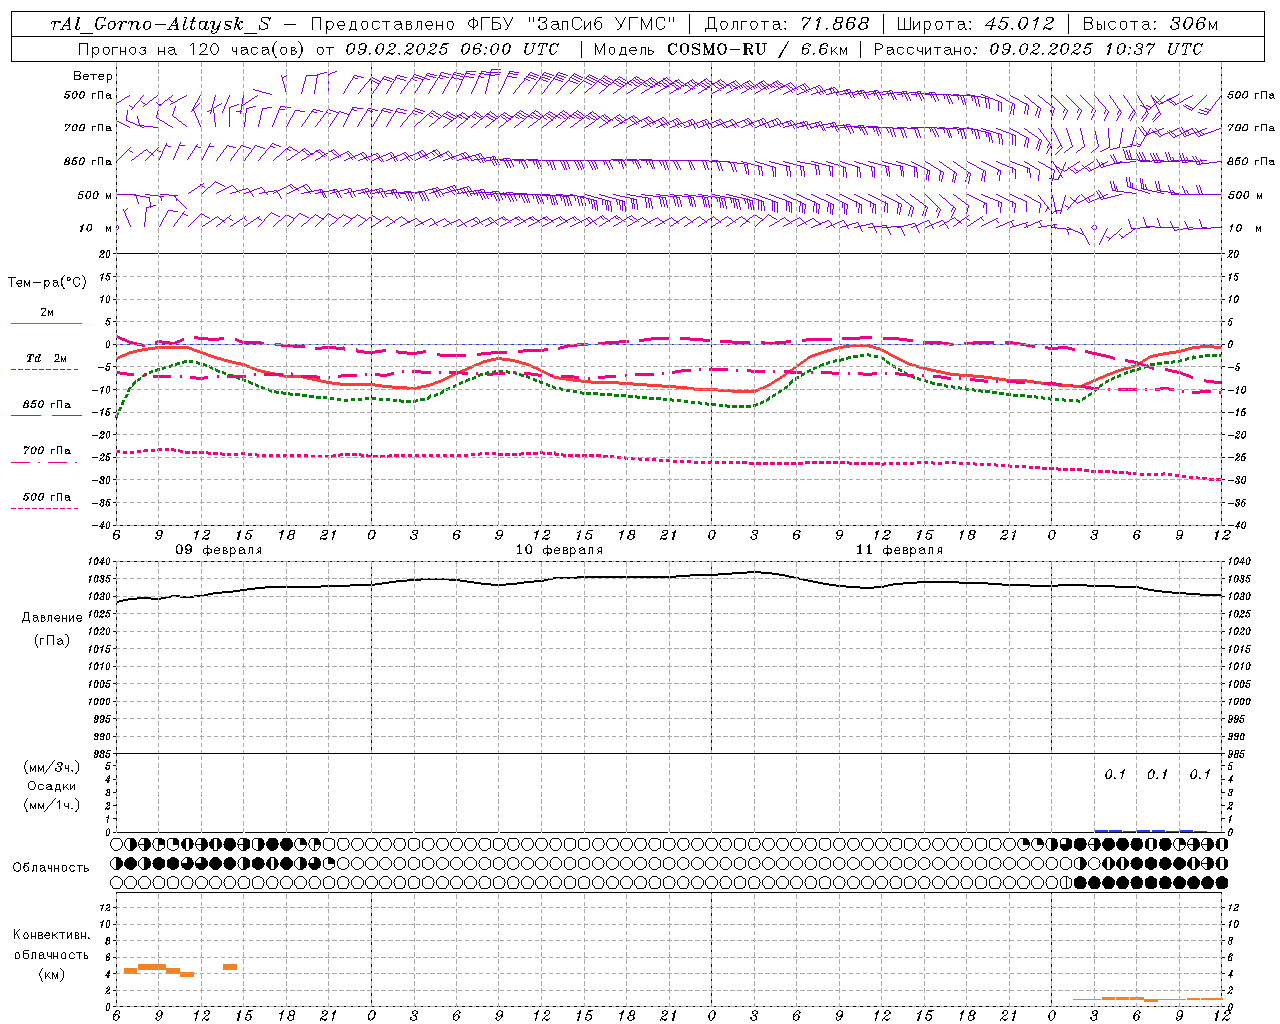Click the computed time 09.02.2025 10:37 UTC
The width and height of the screenshot is (1280, 1024).
[1096, 49]
